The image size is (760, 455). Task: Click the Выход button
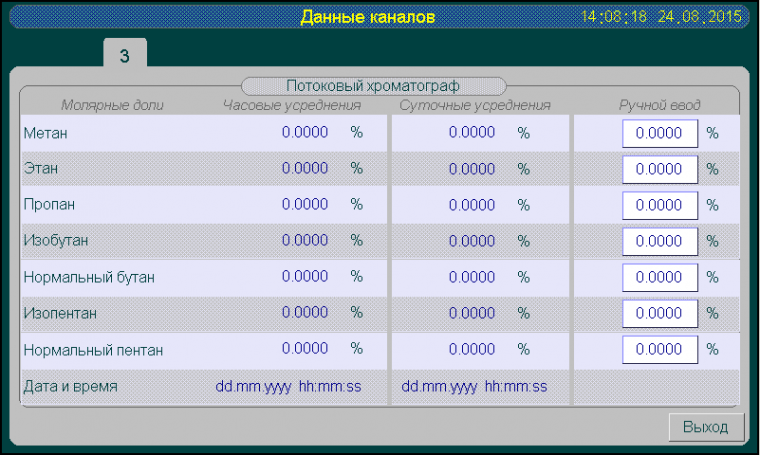[x=706, y=427]
